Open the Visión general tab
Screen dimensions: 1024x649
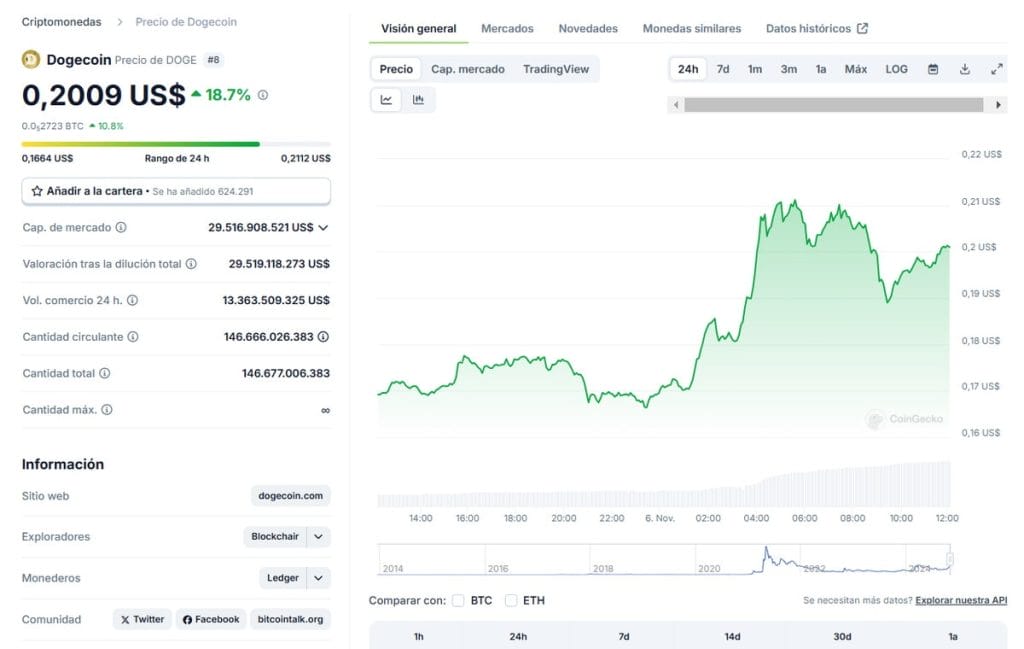tap(419, 29)
